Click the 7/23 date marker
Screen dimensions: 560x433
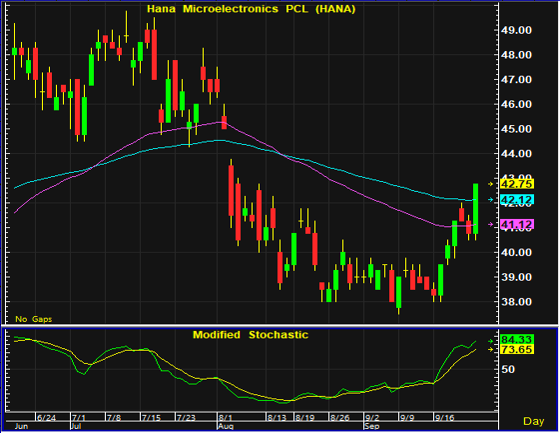coord(186,418)
